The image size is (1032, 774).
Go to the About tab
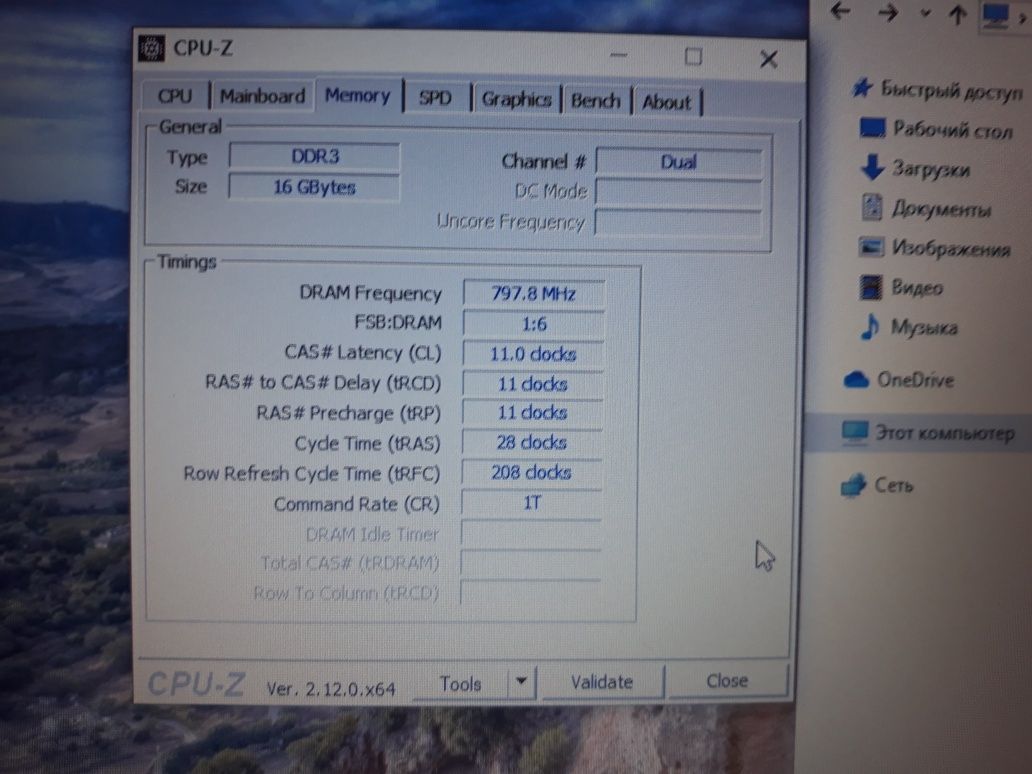(x=667, y=102)
